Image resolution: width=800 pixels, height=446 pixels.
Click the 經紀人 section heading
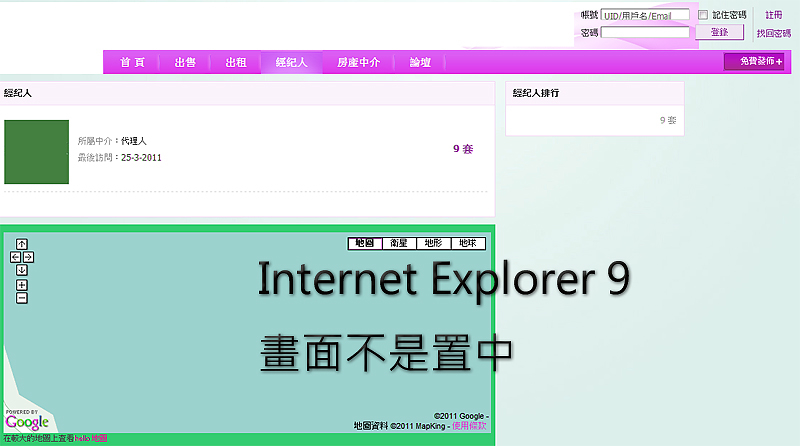pyautogui.click(x=17, y=93)
